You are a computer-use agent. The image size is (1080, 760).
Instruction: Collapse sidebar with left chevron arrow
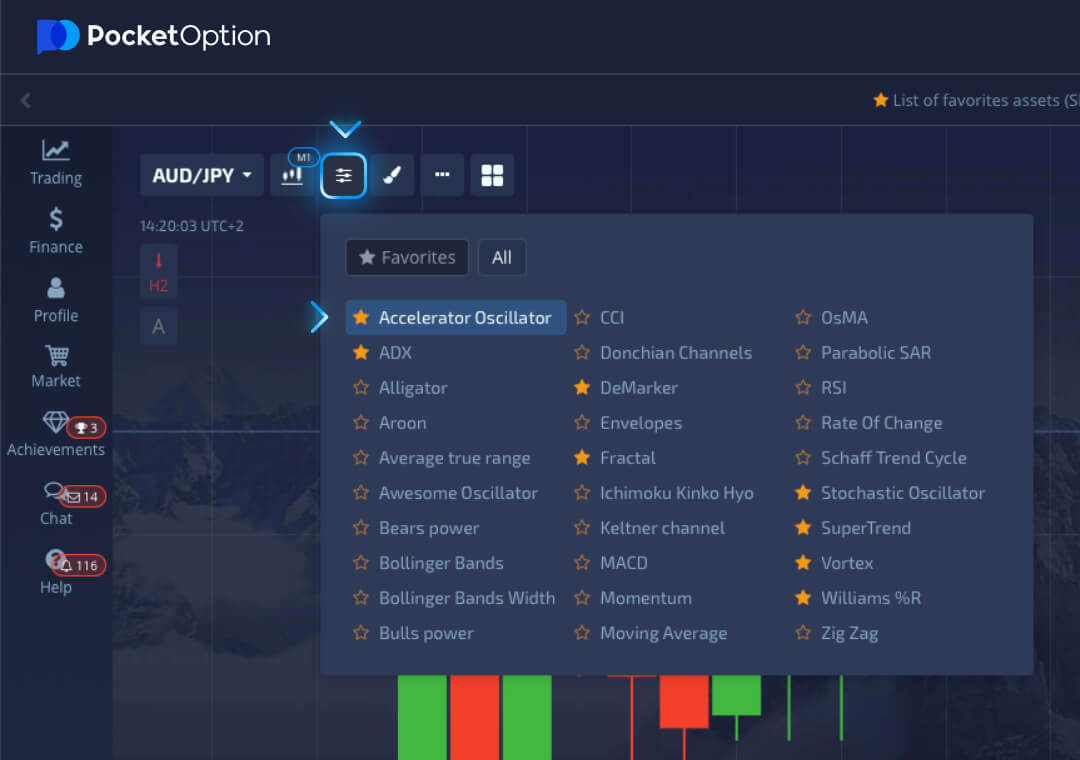[x=26, y=100]
